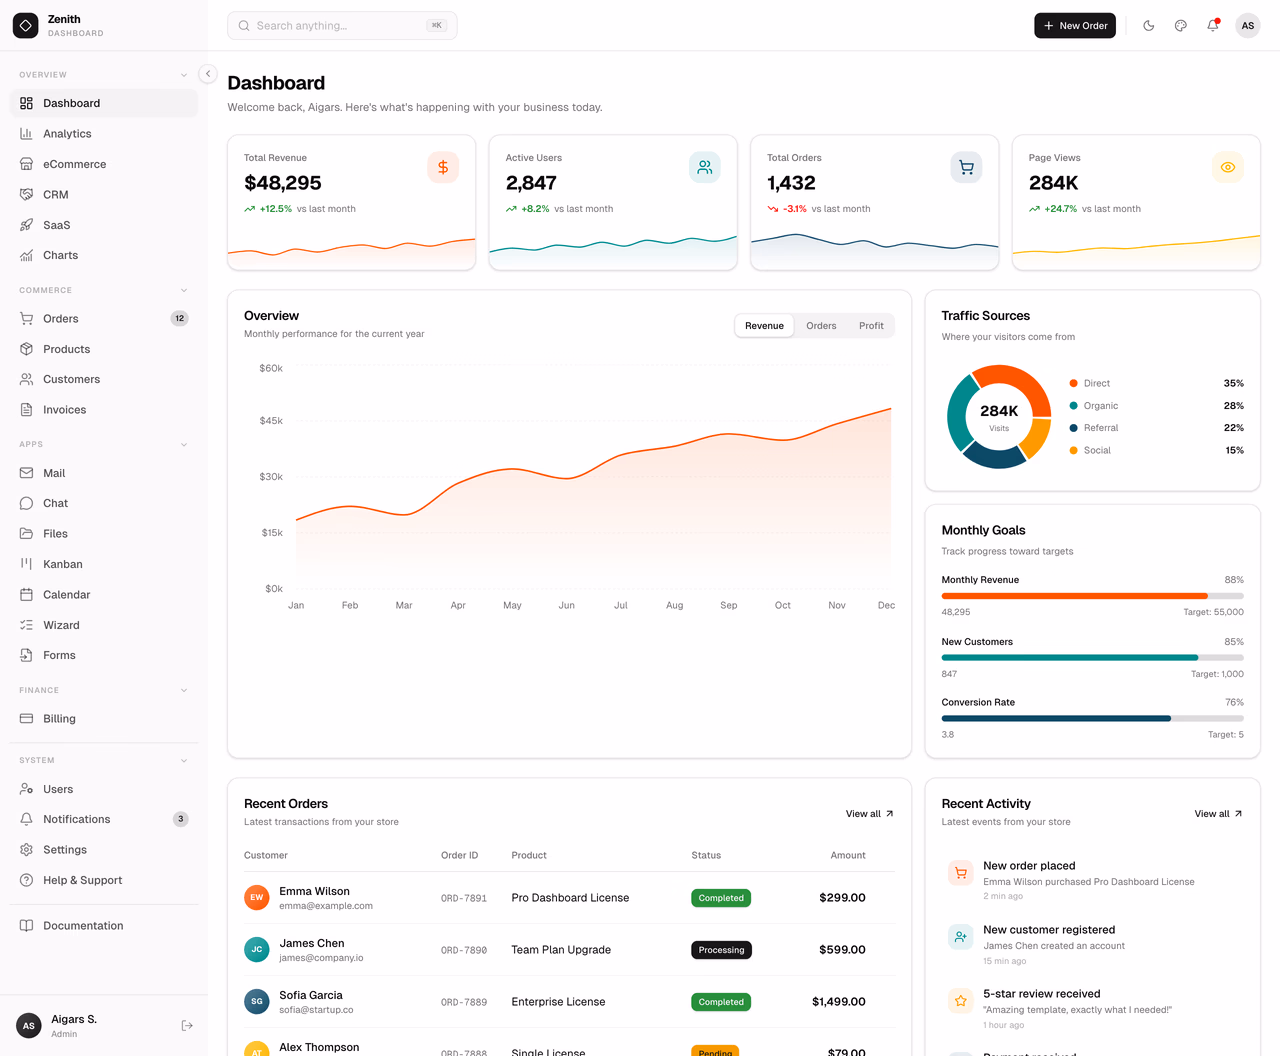Click the logout icon beside Aigars S.

click(x=187, y=1026)
